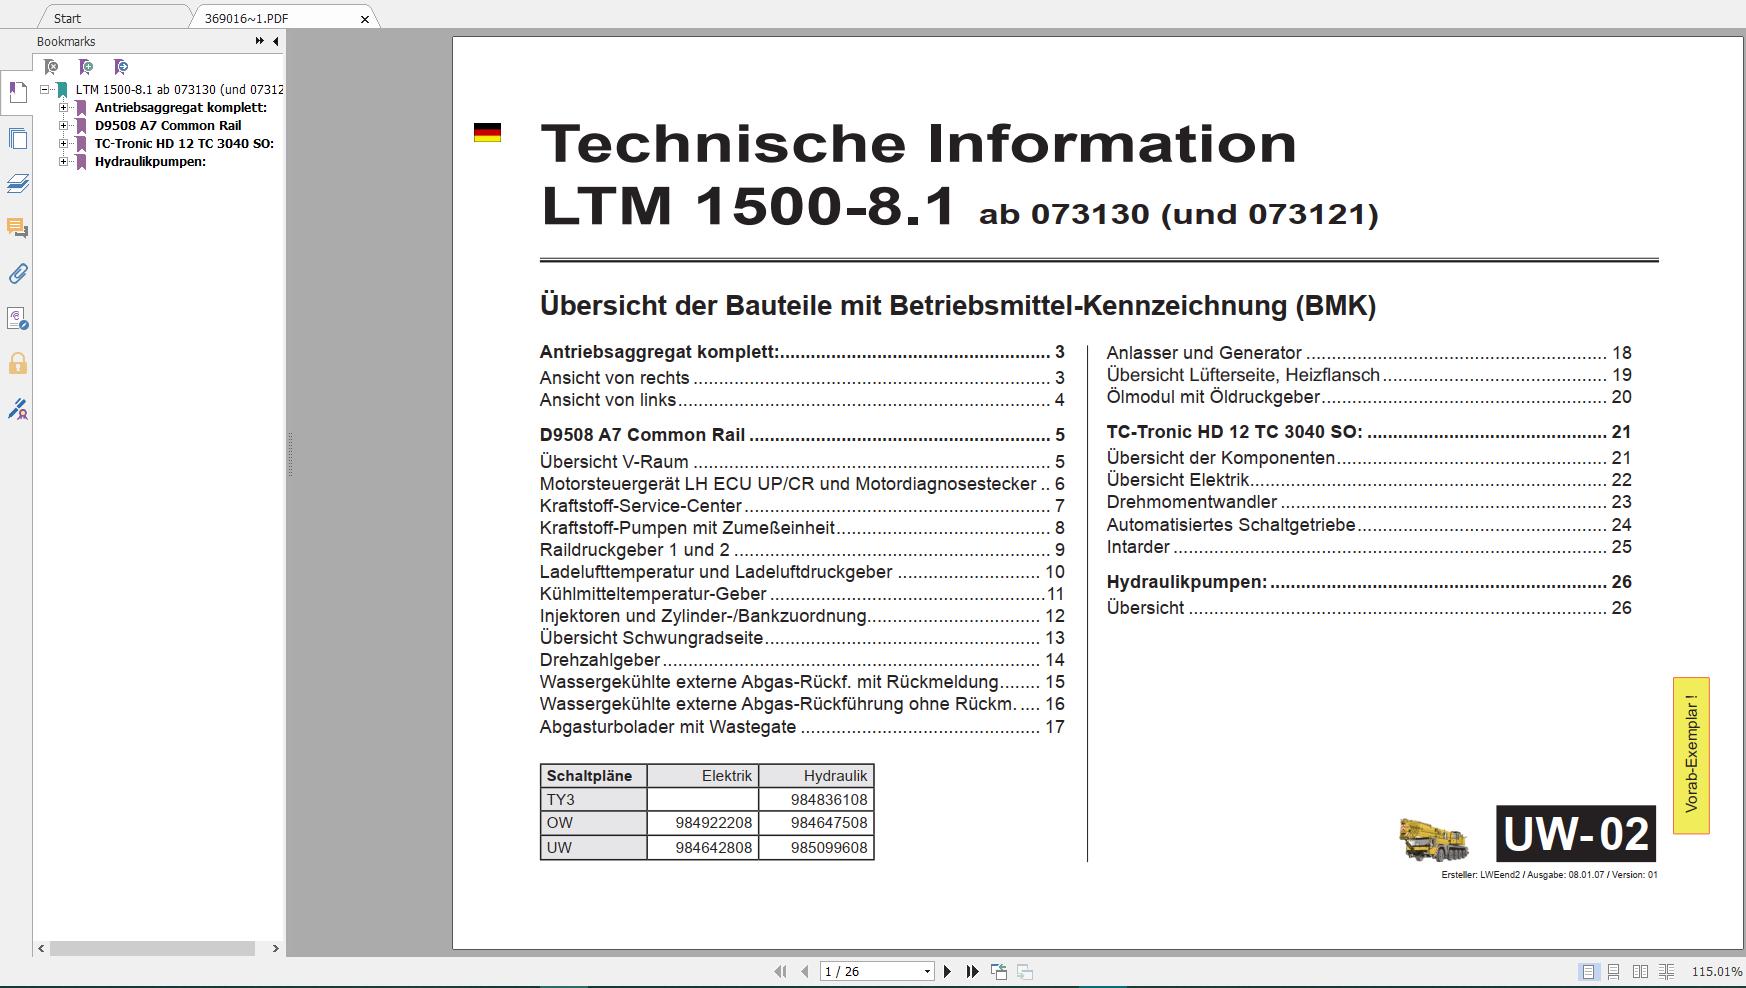
Task: Enable facing pages view
Action: coord(1641,970)
